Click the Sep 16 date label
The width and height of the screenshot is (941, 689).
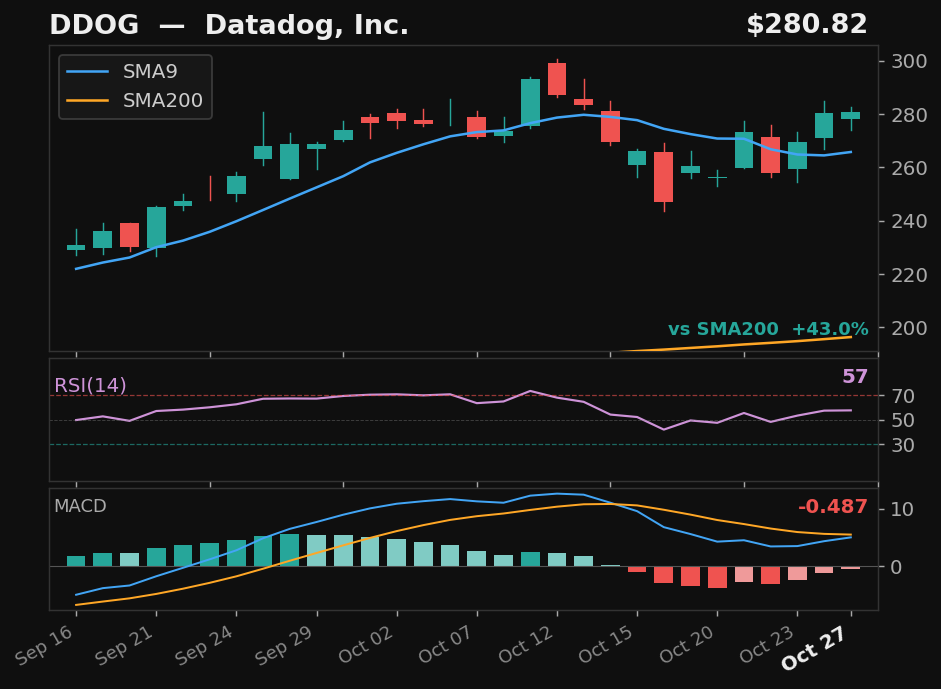coord(46,645)
